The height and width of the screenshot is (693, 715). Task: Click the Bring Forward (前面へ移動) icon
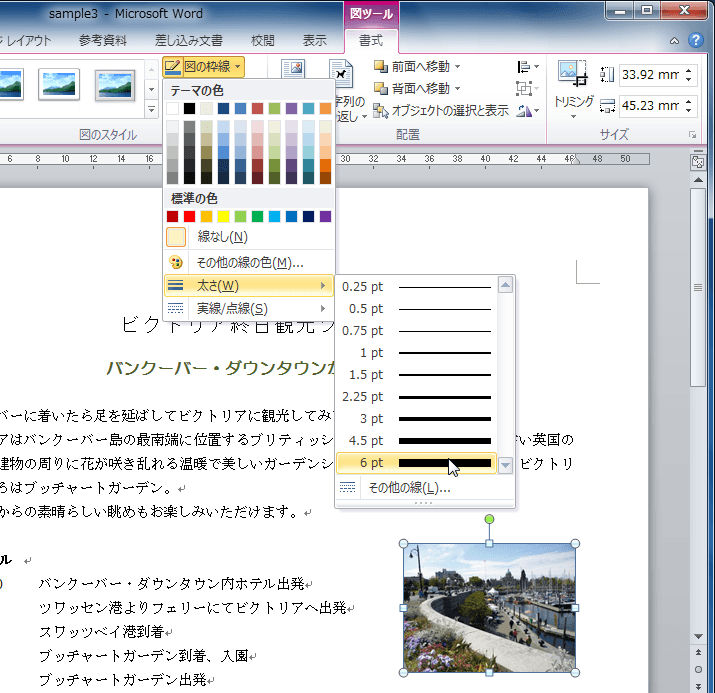381,66
